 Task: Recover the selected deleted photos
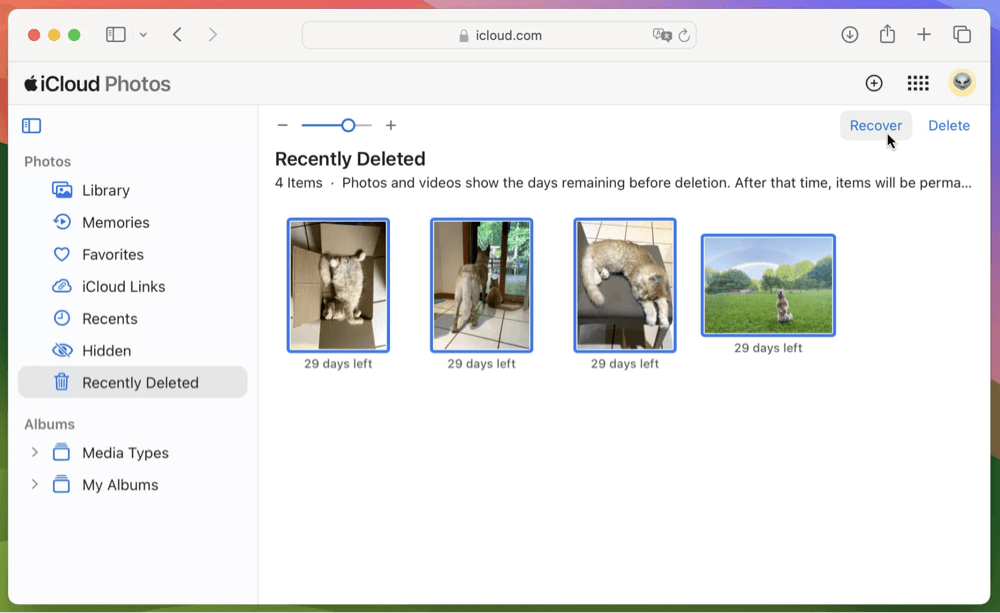coord(876,125)
